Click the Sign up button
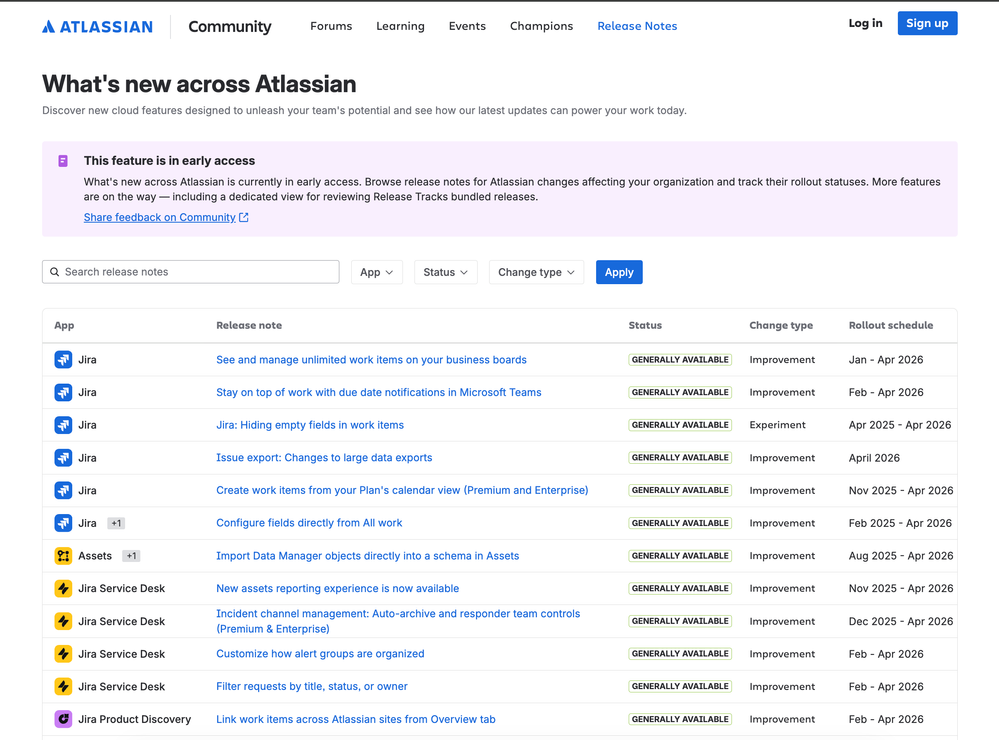Screen dimensions: 999x740 (x=927, y=23)
